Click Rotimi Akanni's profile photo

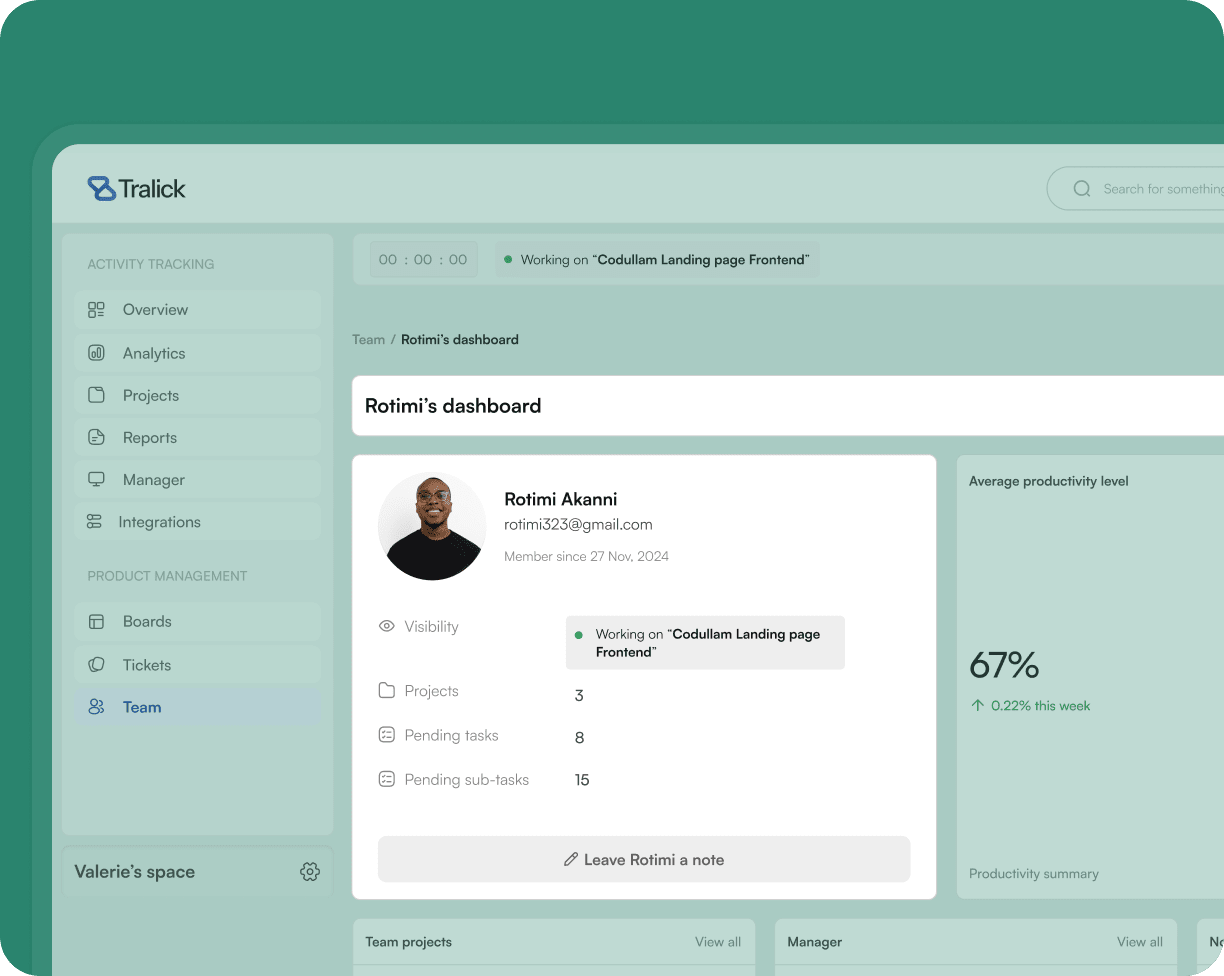coord(432,526)
